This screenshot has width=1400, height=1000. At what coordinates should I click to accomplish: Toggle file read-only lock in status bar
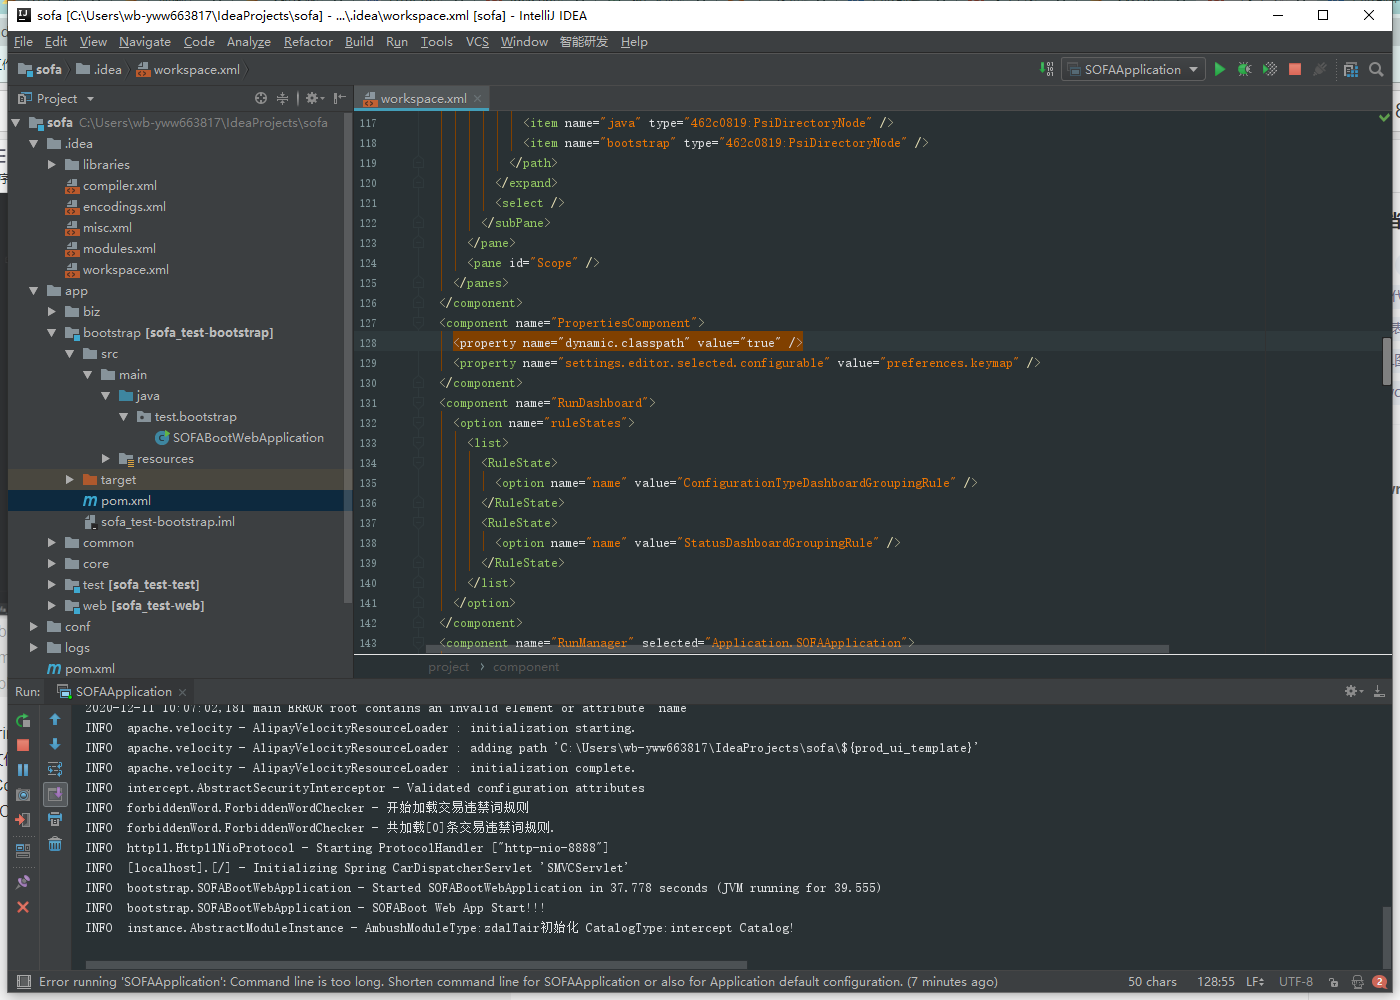[1333, 982]
